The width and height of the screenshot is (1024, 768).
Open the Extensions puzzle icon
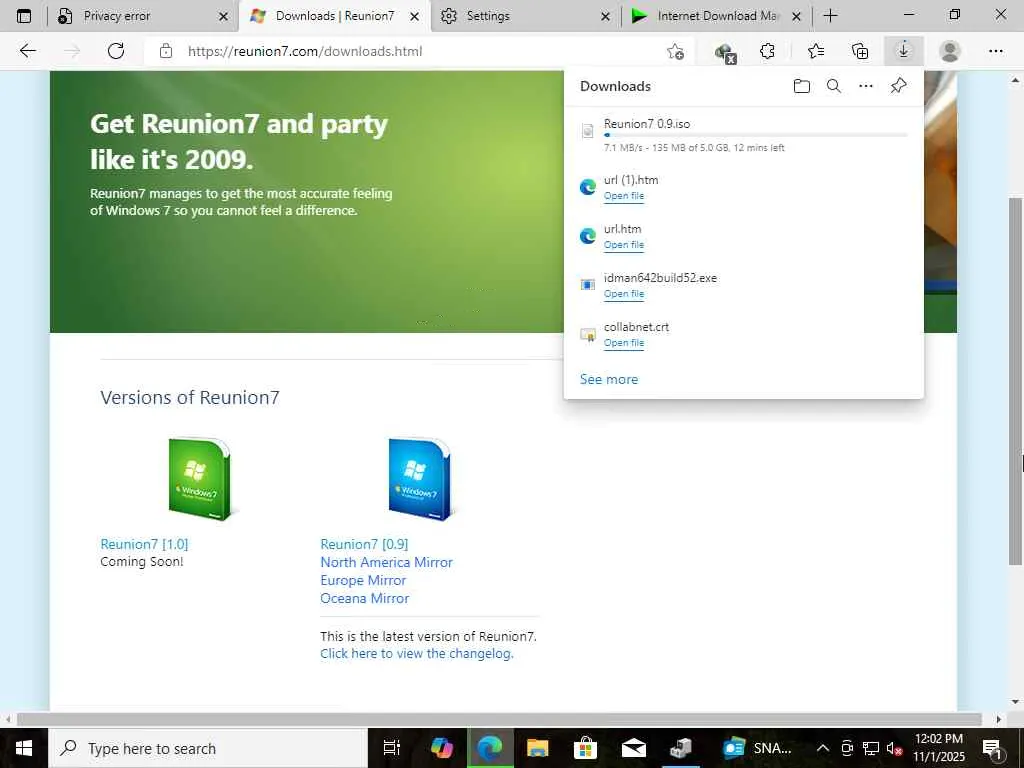pyautogui.click(x=767, y=51)
